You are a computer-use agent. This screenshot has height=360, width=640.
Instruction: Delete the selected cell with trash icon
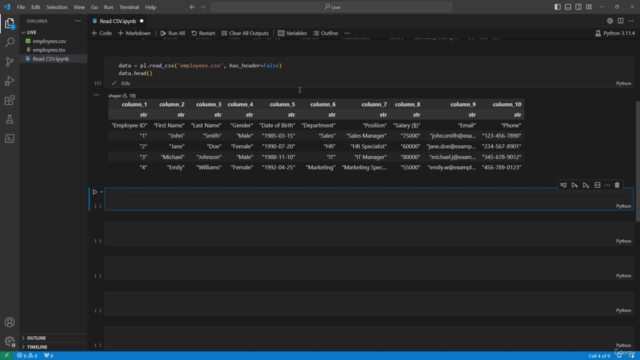[617, 185]
